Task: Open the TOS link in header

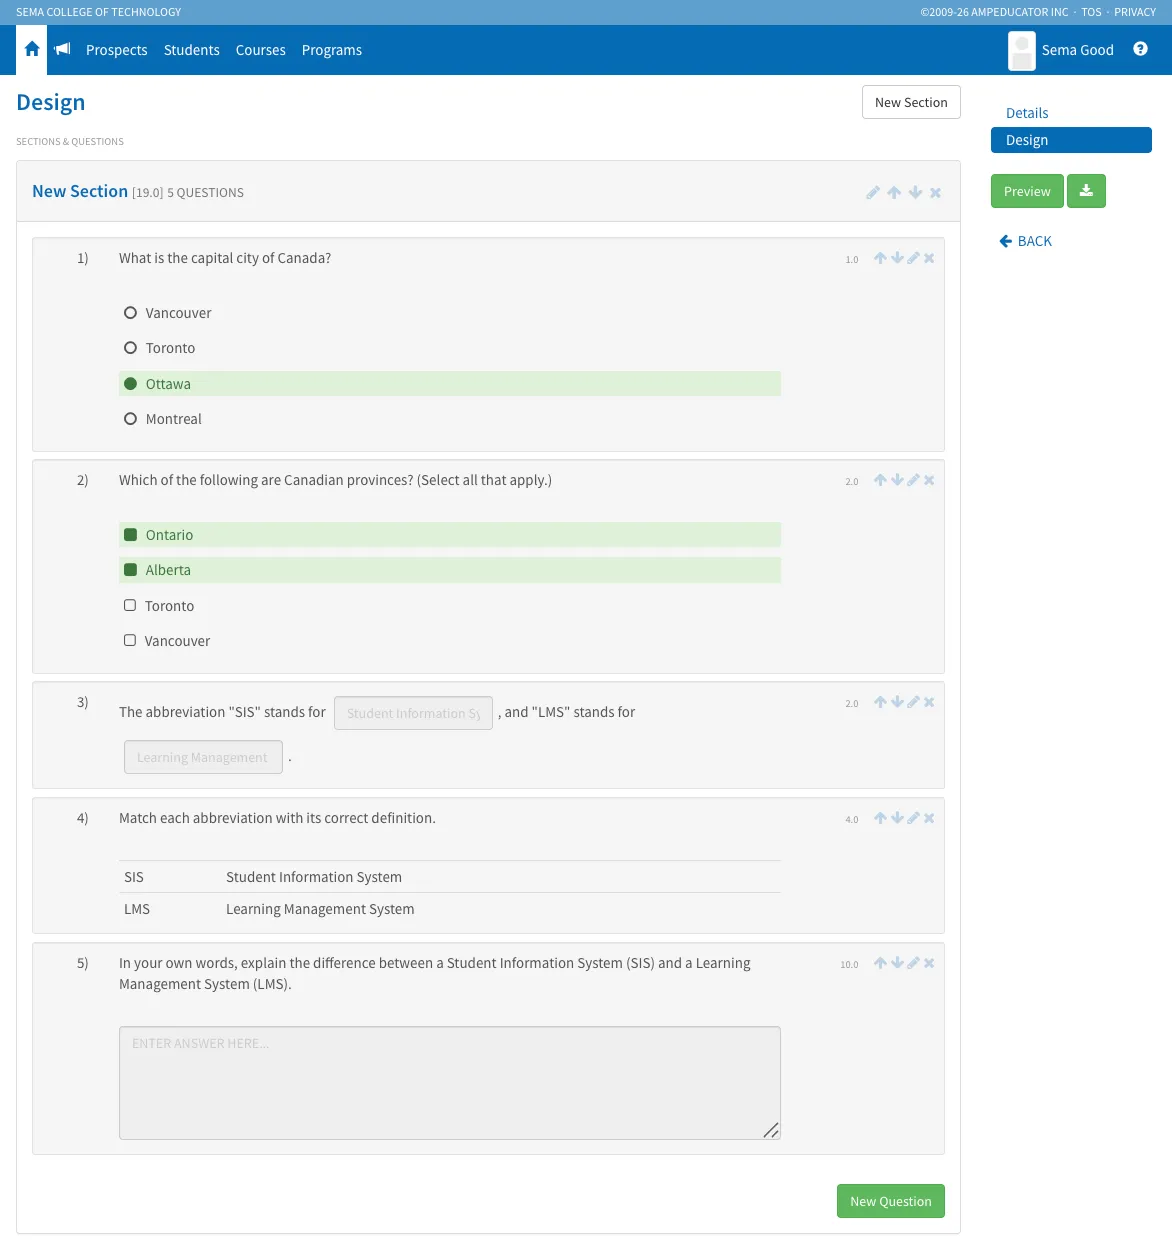Action: pos(1091,12)
